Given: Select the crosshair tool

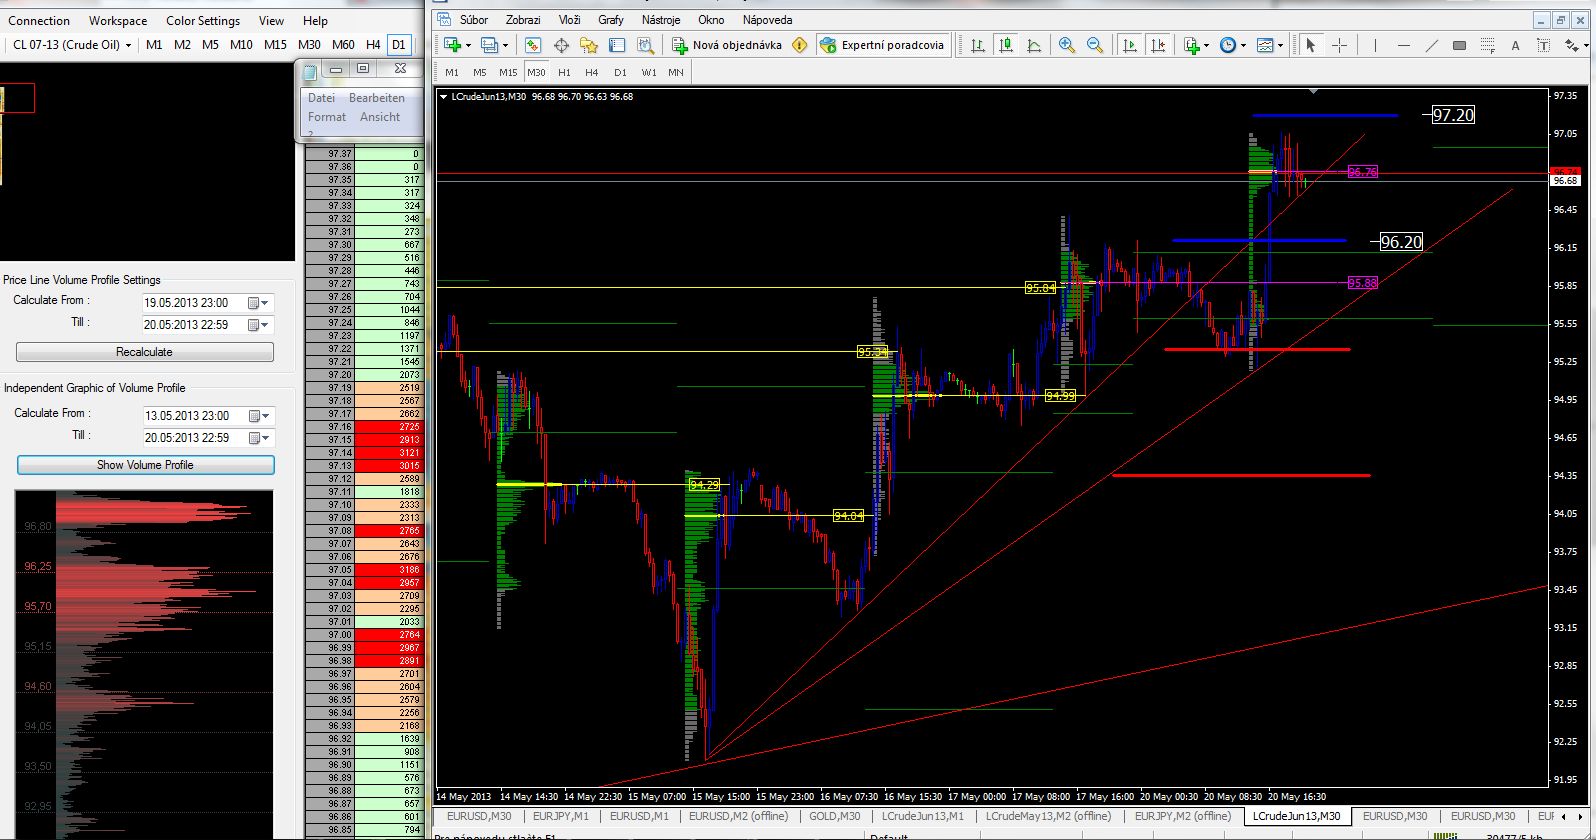Looking at the screenshot, I should click(x=1339, y=45).
